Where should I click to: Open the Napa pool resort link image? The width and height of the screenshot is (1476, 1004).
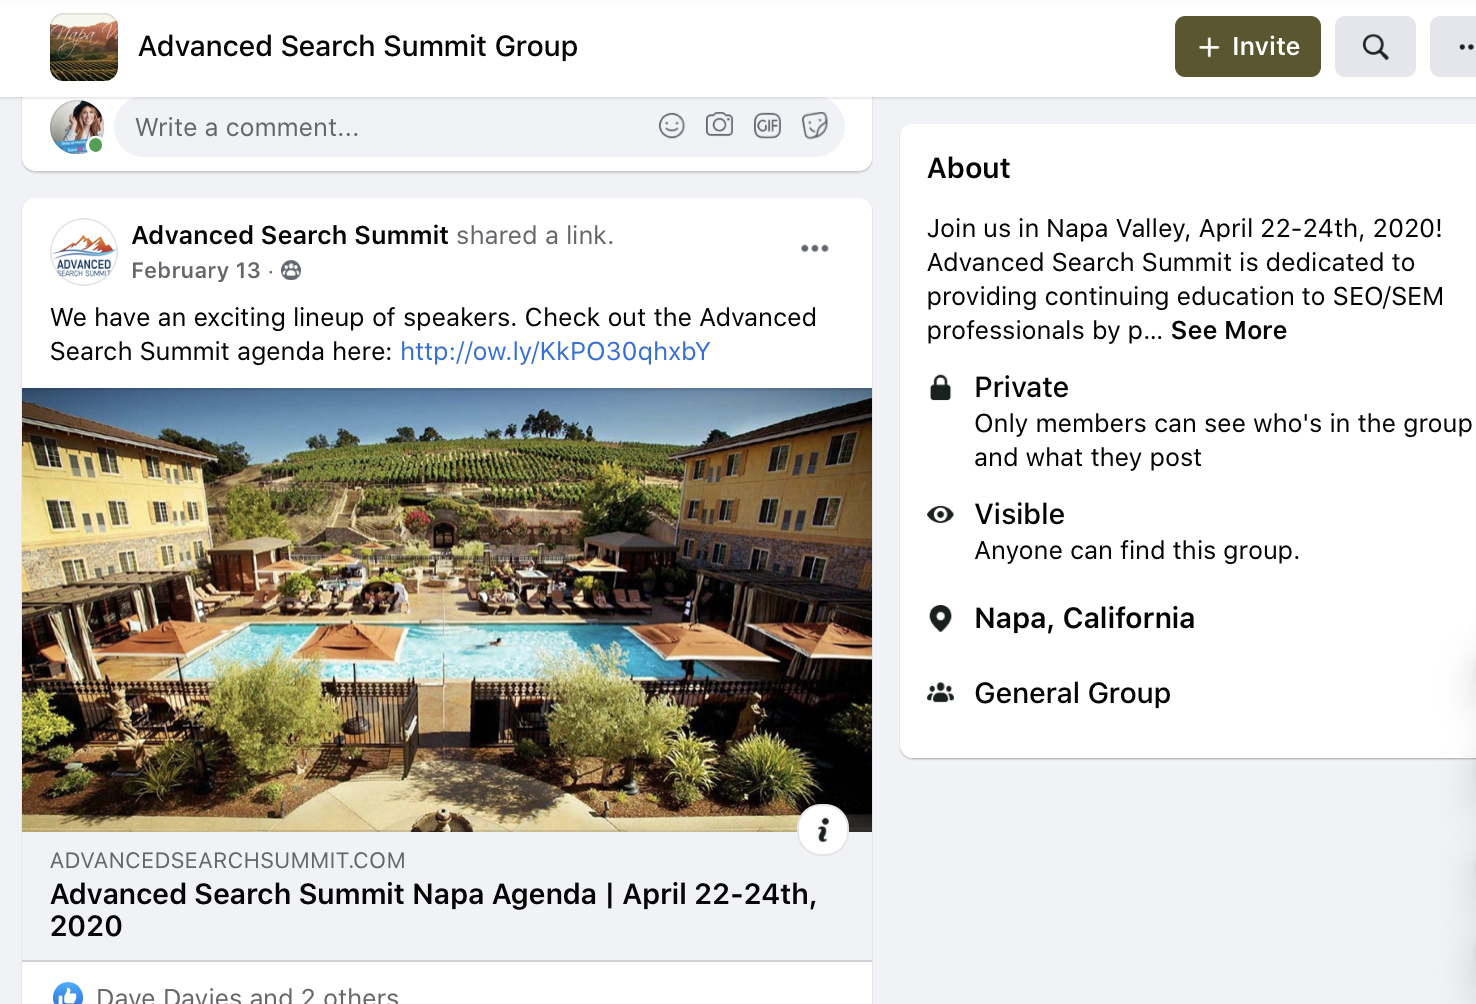(x=446, y=609)
